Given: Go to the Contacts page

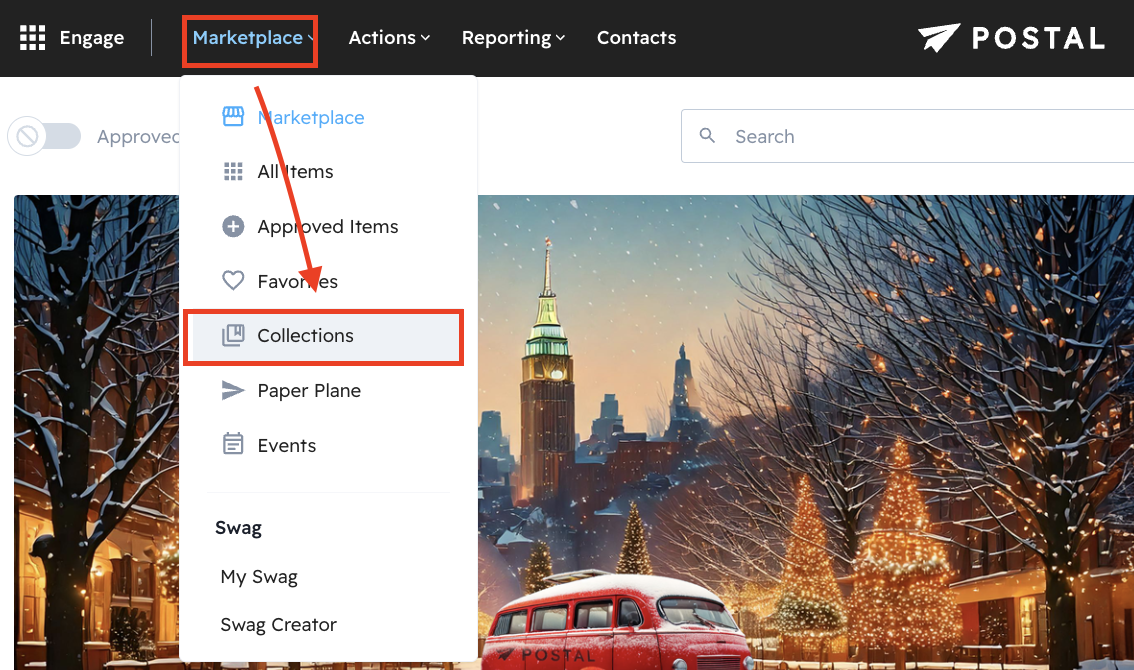Looking at the screenshot, I should pyautogui.click(x=636, y=38).
